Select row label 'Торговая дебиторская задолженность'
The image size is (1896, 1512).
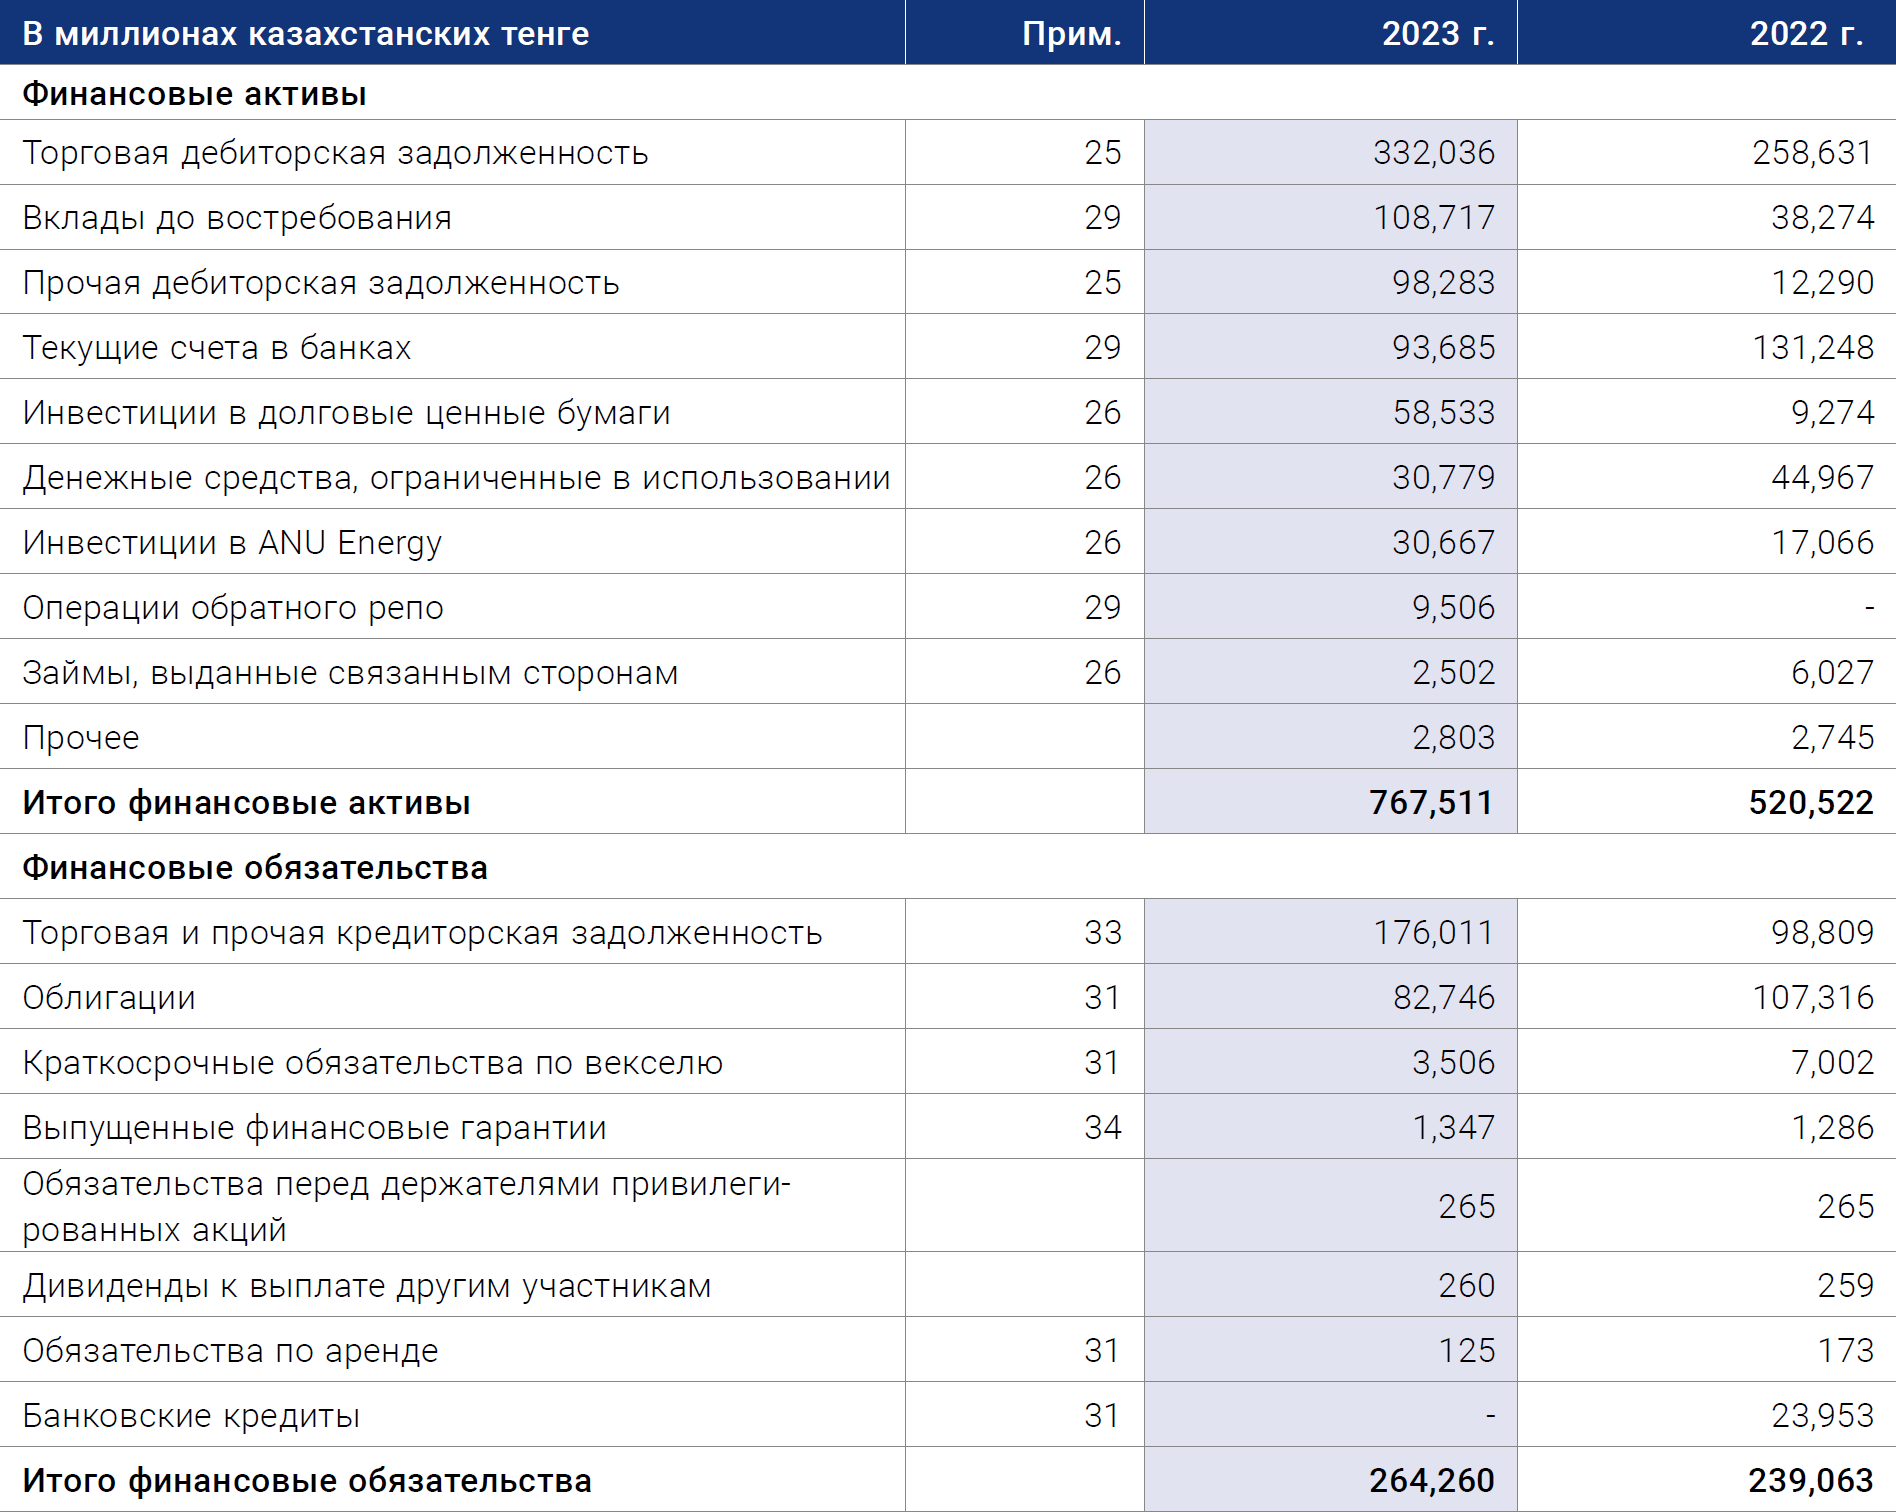tap(335, 153)
